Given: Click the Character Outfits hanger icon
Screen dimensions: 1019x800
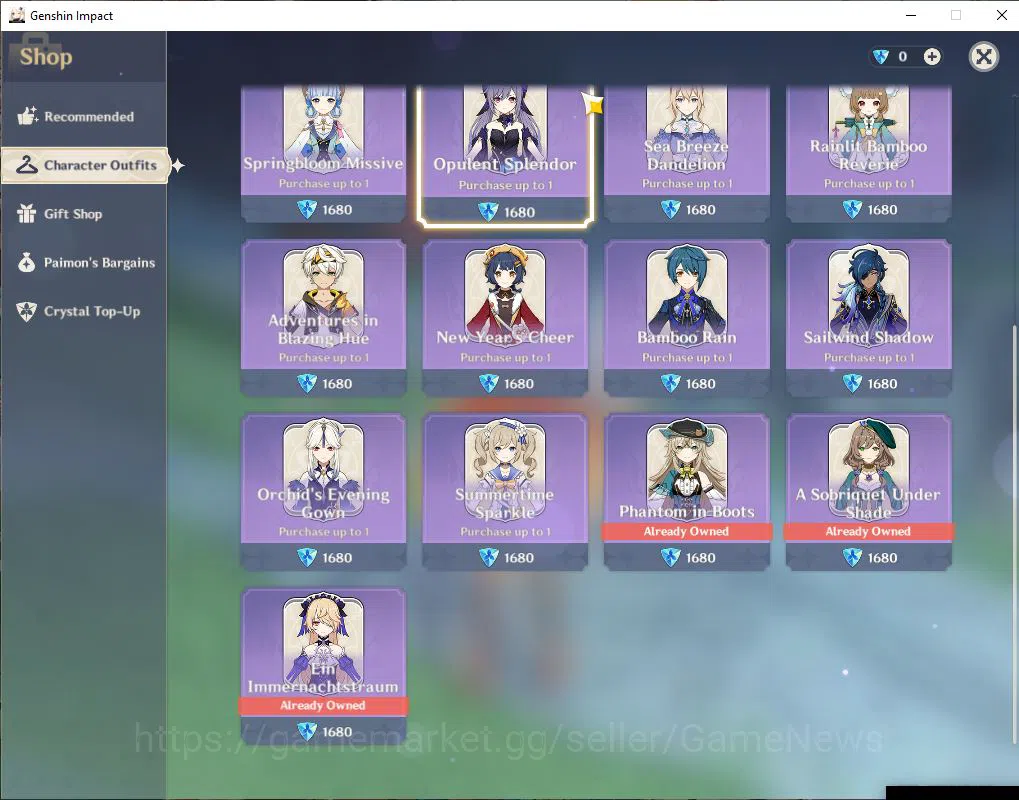Looking at the screenshot, I should (x=27, y=165).
